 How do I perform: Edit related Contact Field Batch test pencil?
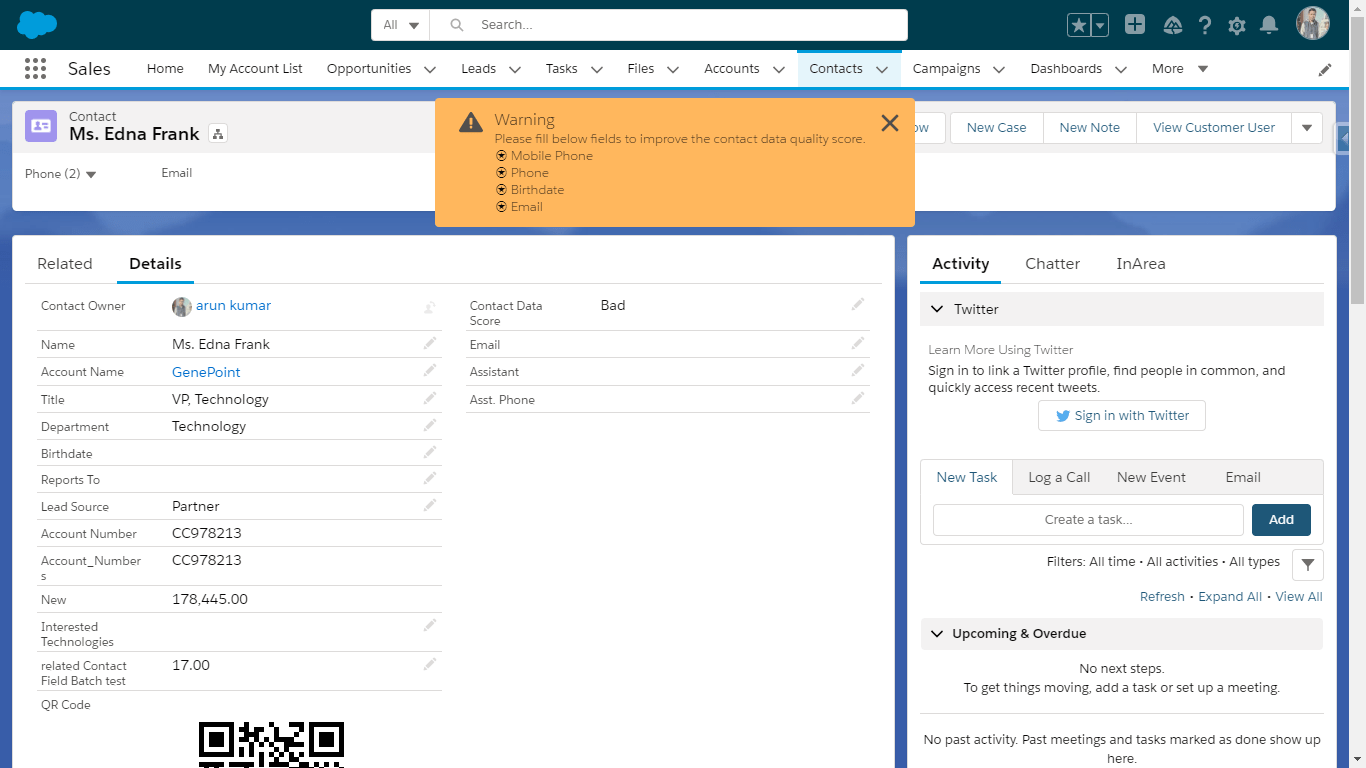coord(430,664)
